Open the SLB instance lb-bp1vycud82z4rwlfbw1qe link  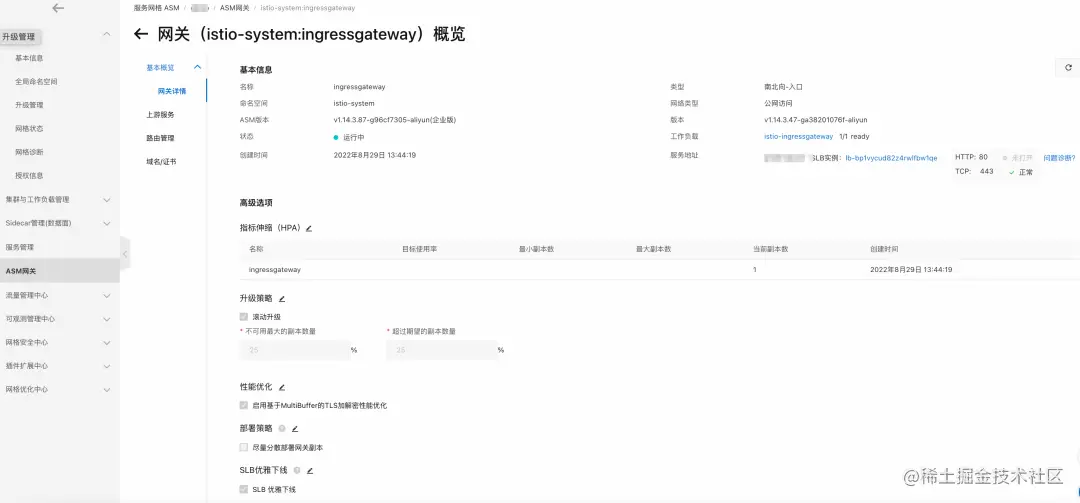pos(891,158)
